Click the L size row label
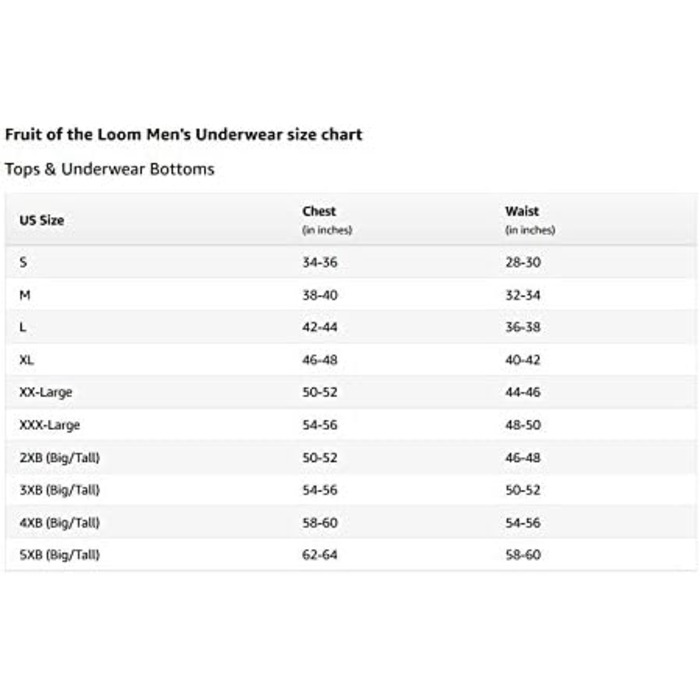Viewport: 700px width, 700px height. click(23, 327)
